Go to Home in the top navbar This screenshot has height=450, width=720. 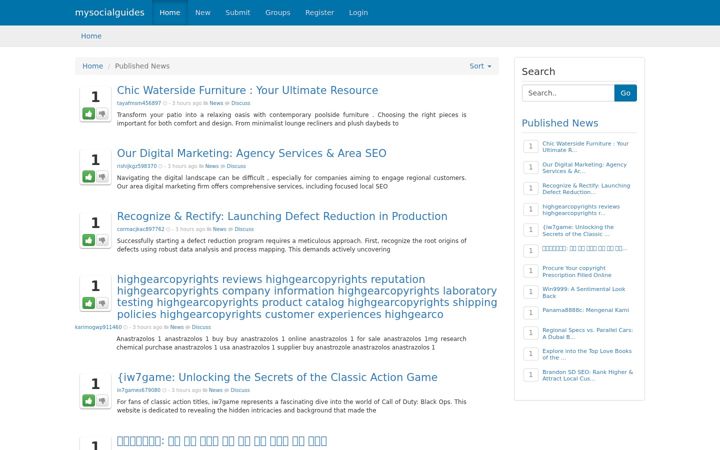coord(170,12)
